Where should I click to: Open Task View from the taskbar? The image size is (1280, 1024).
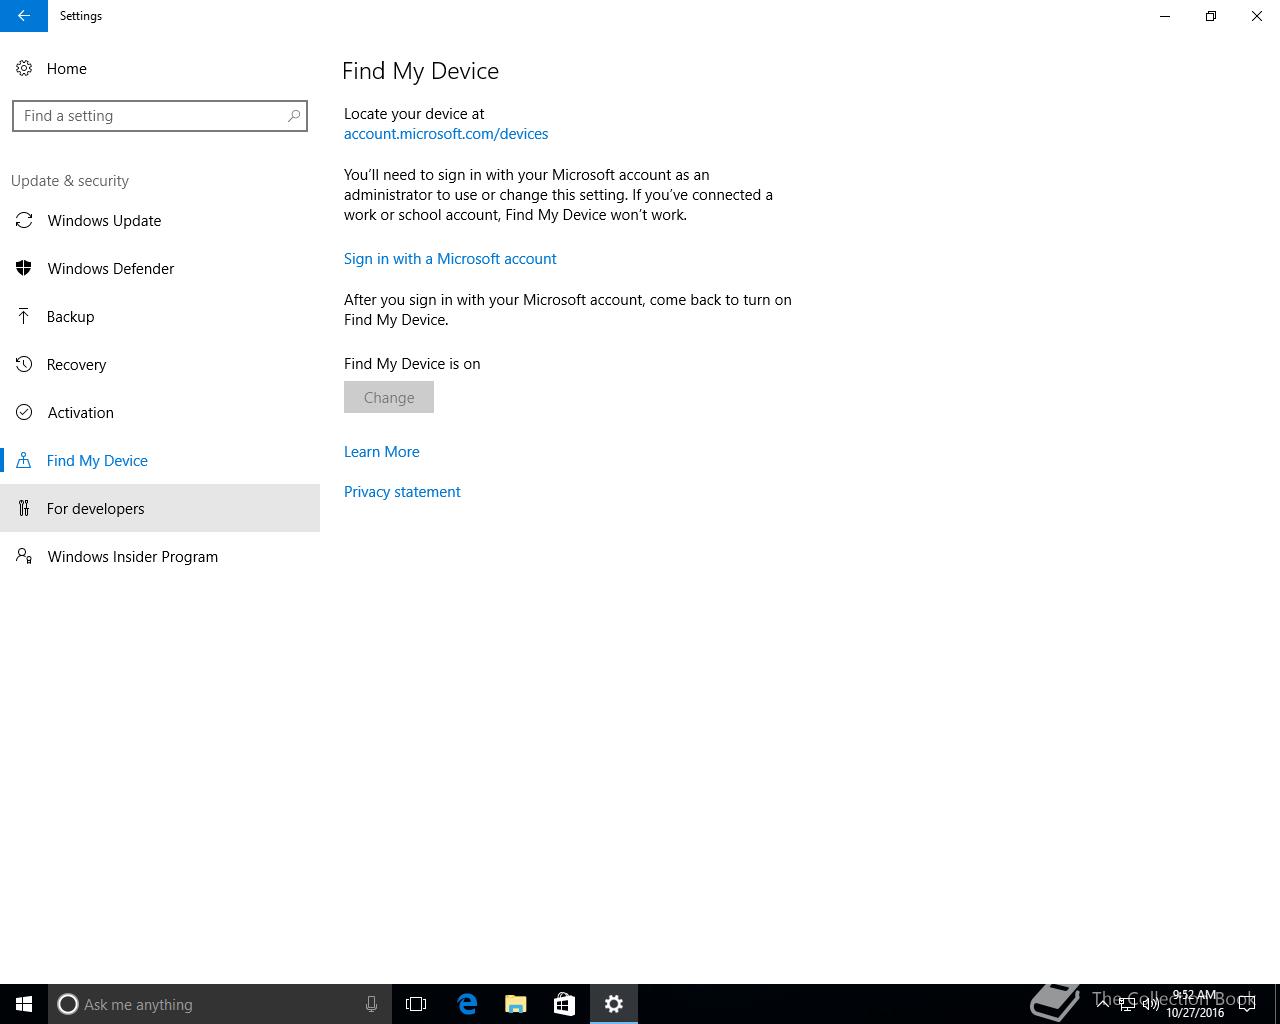[x=416, y=1004]
